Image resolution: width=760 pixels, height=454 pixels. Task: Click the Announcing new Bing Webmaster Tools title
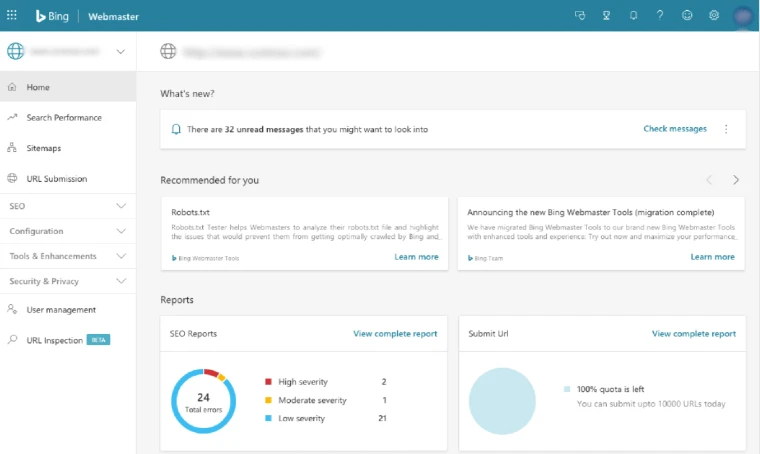[x=590, y=212]
